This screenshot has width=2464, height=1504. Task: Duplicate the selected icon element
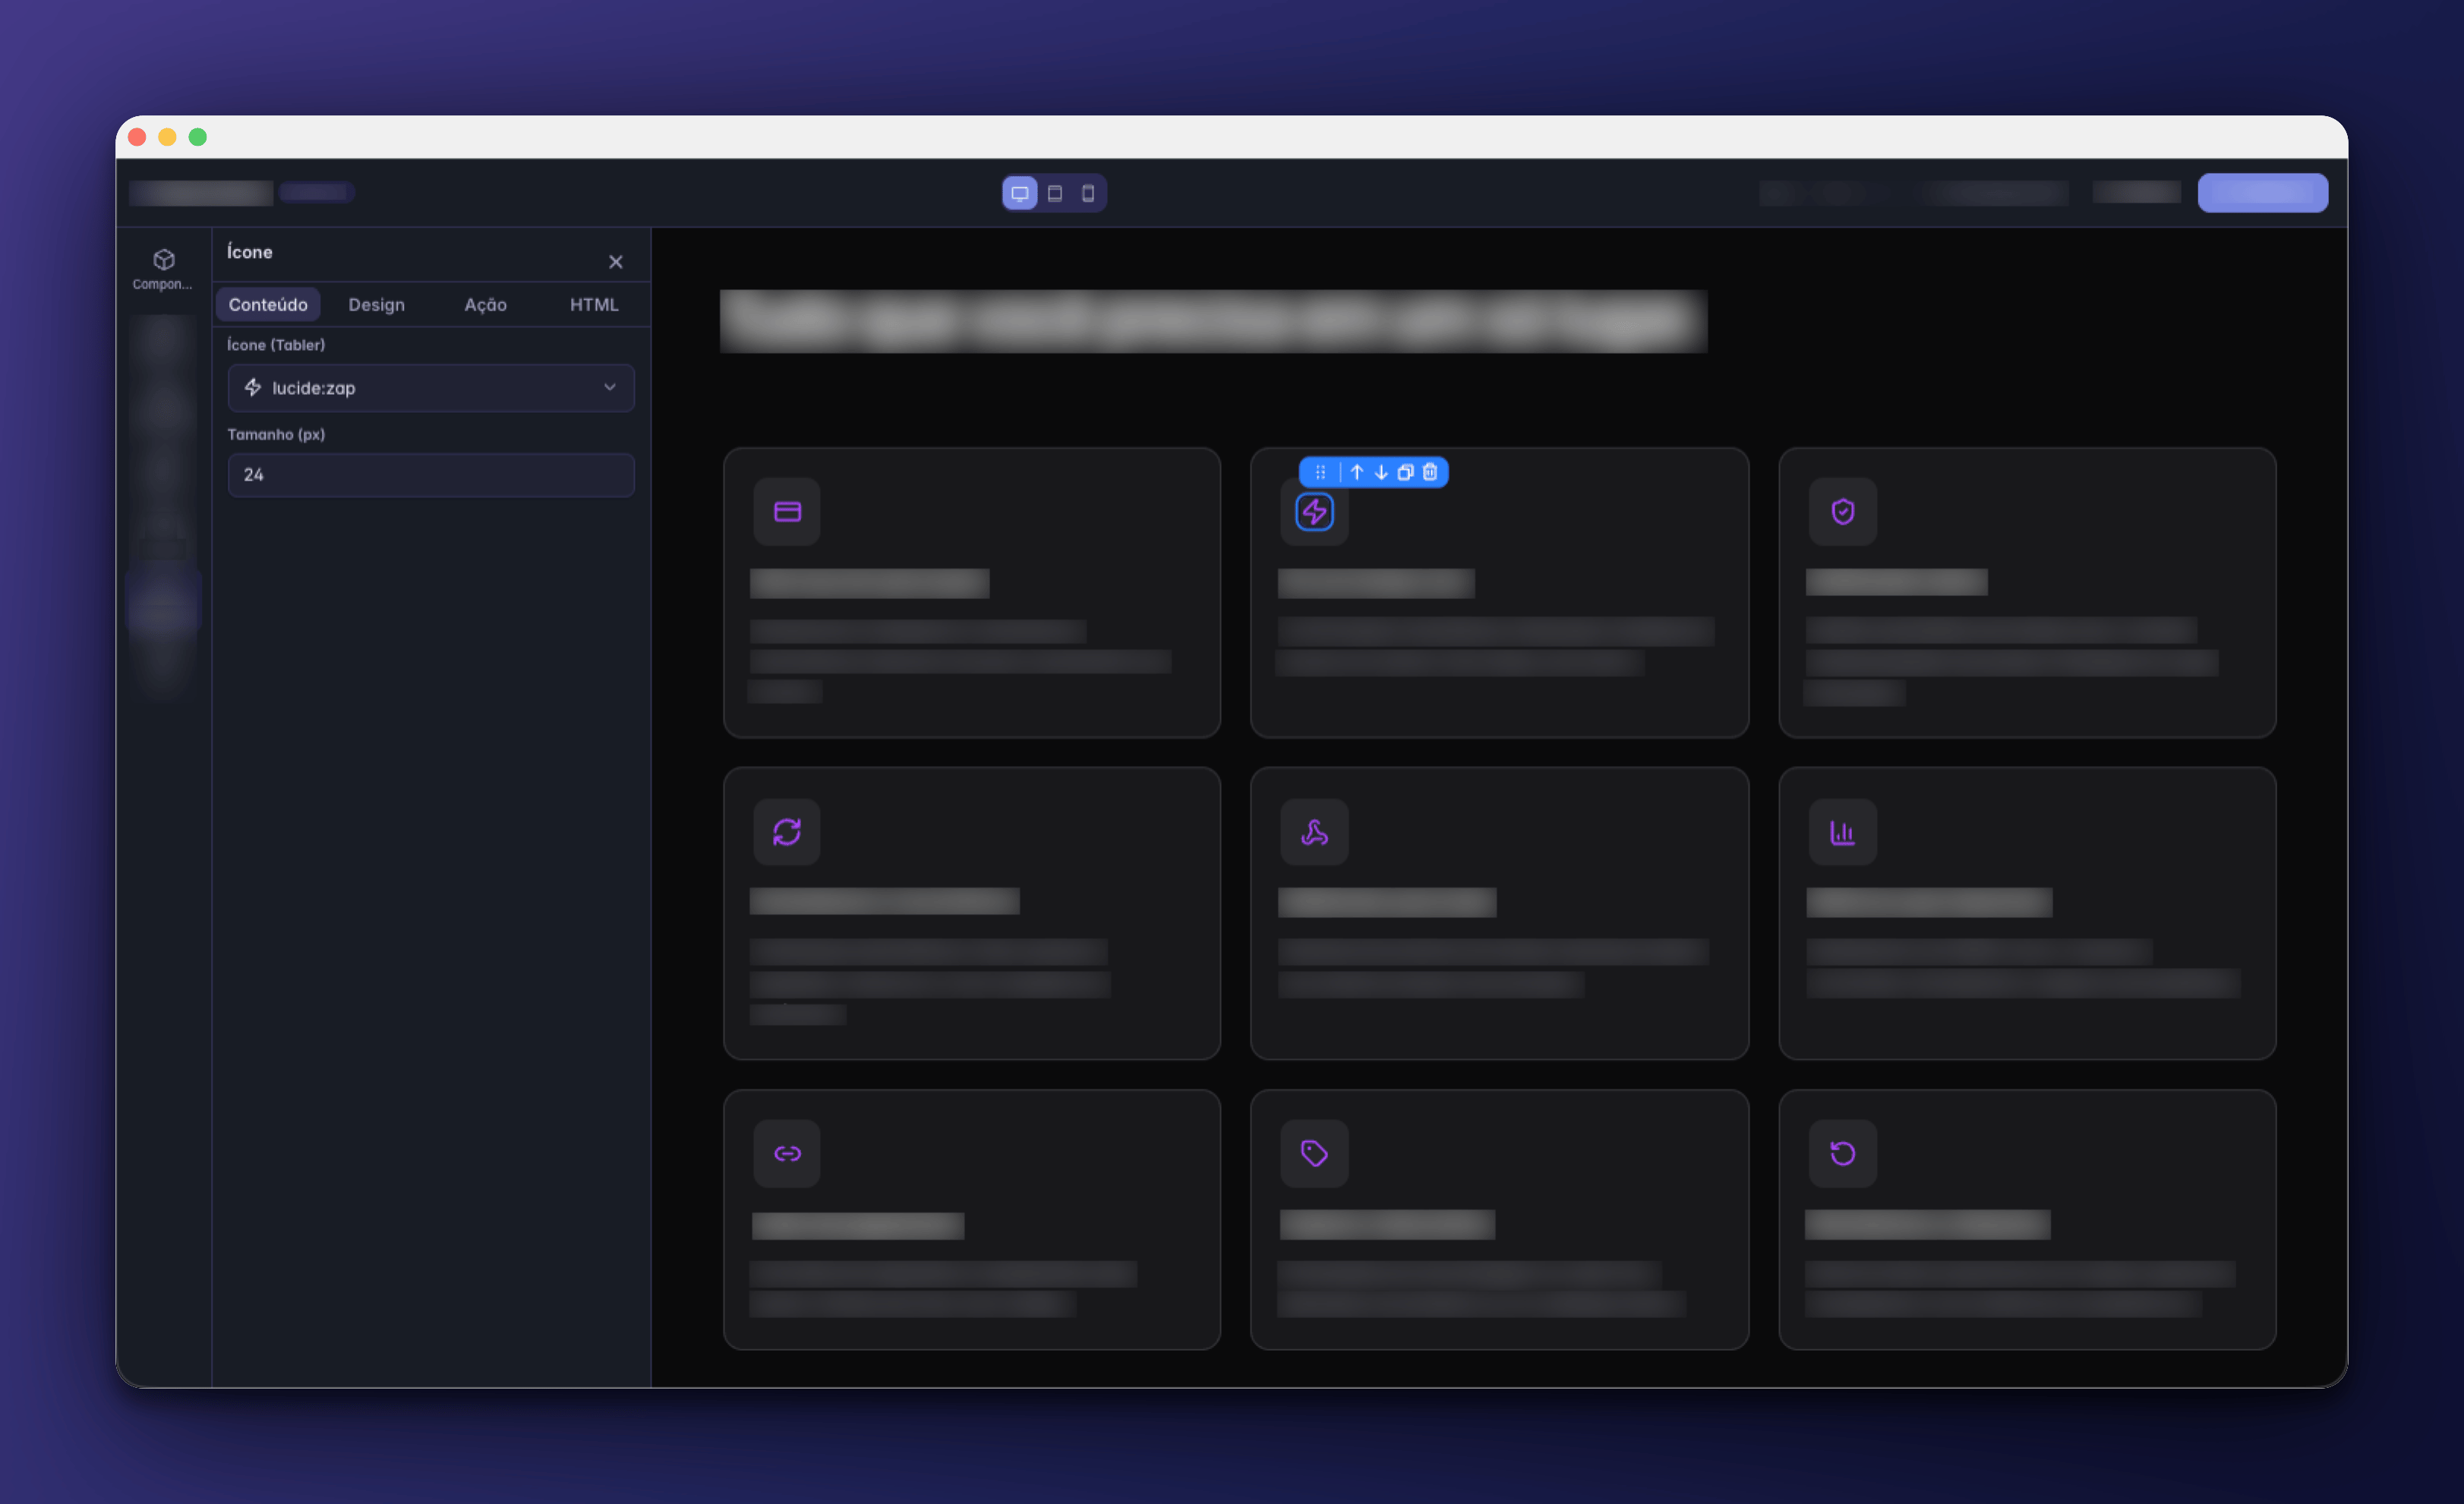pos(1405,472)
